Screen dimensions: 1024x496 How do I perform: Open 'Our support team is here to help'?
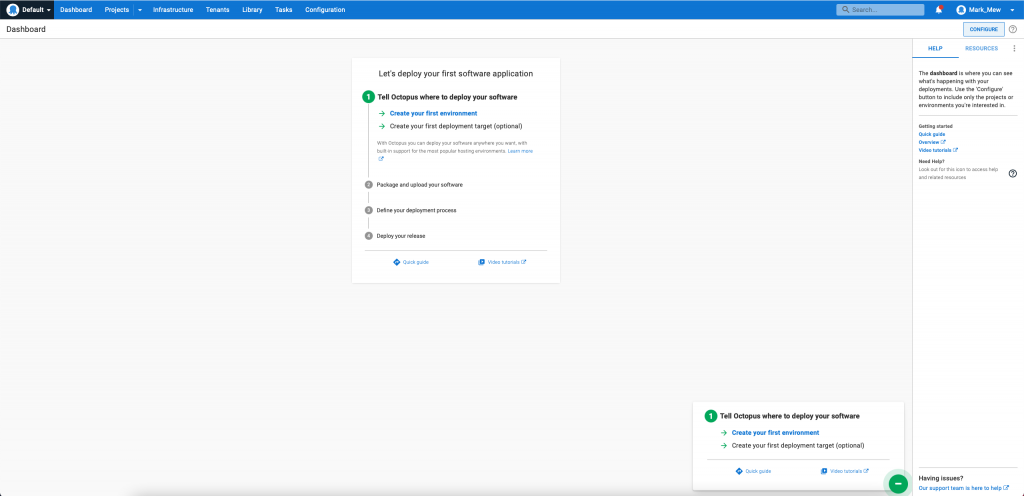tap(963, 488)
